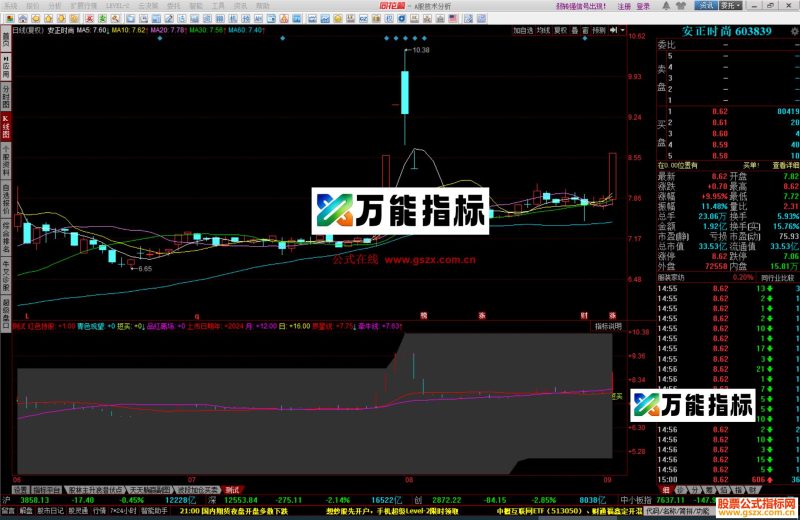The image size is (800, 520).
Task: Click the colorful first toolbar icon
Action: (x=10, y=19)
